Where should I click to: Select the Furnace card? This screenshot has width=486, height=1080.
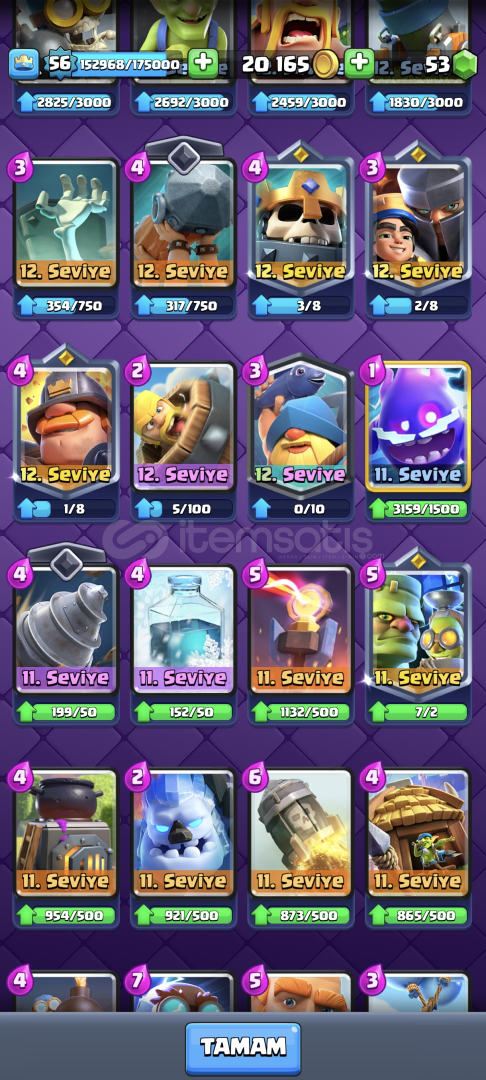[66, 832]
